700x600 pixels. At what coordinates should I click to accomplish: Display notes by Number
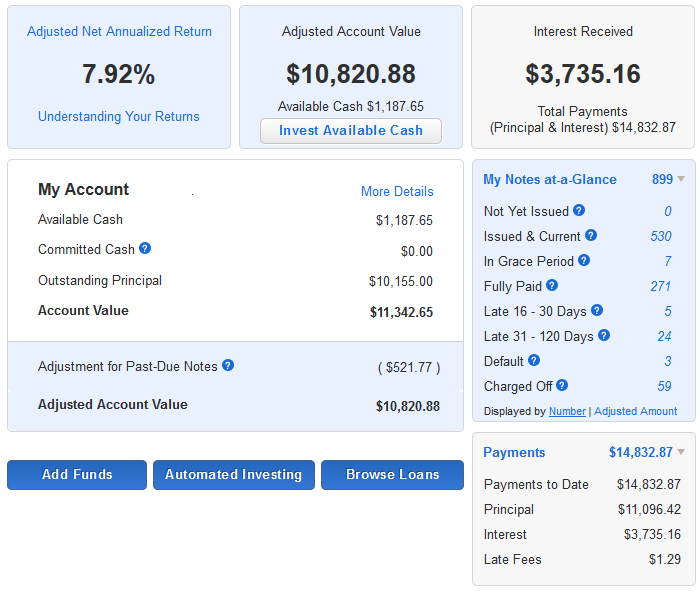(567, 411)
